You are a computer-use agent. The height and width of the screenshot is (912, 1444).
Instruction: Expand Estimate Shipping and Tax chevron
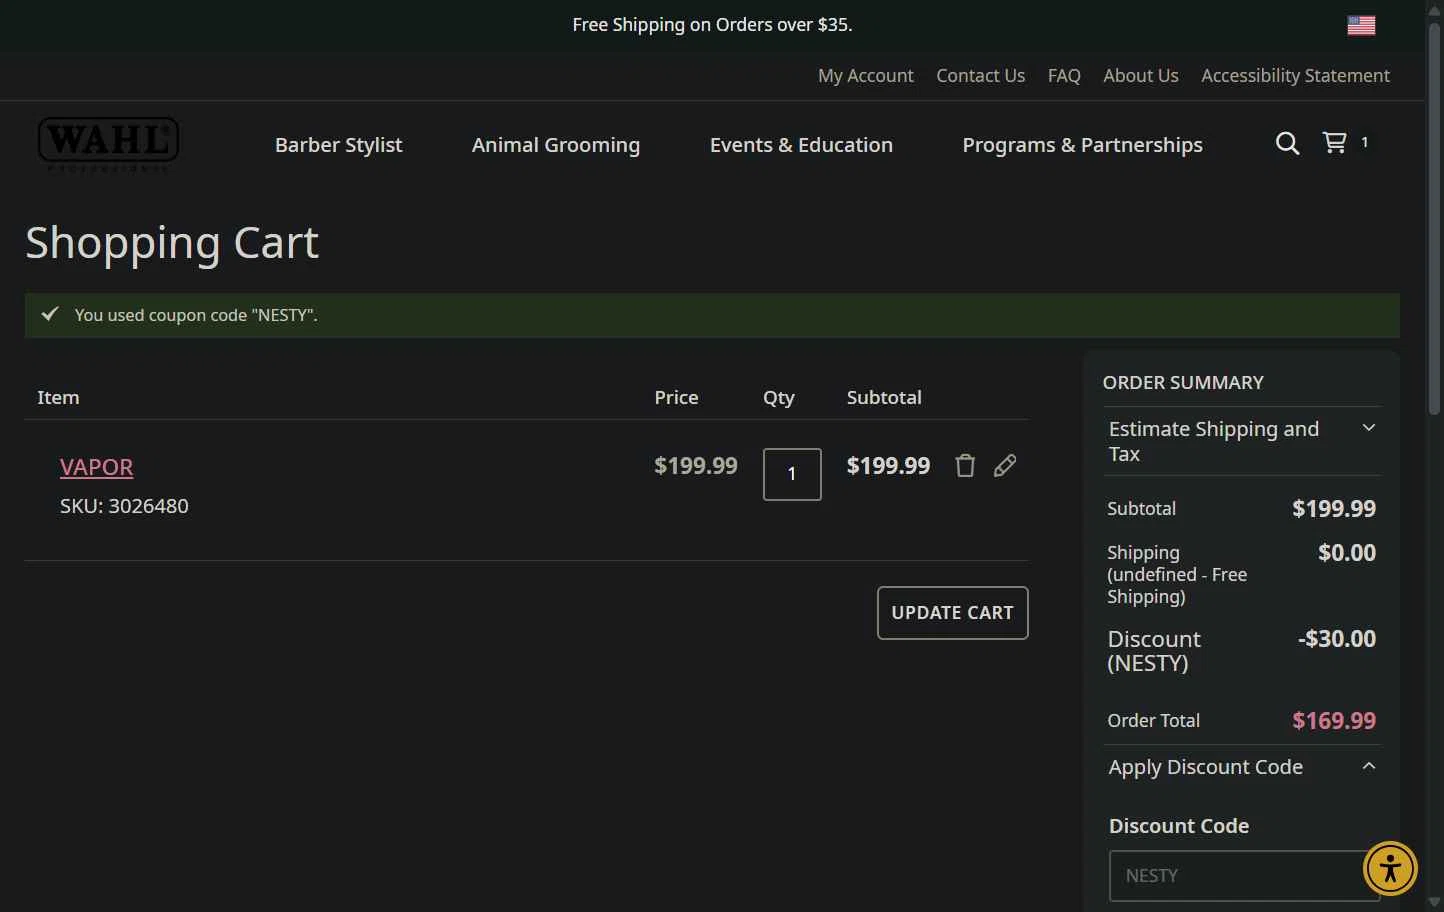click(x=1369, y=428)
